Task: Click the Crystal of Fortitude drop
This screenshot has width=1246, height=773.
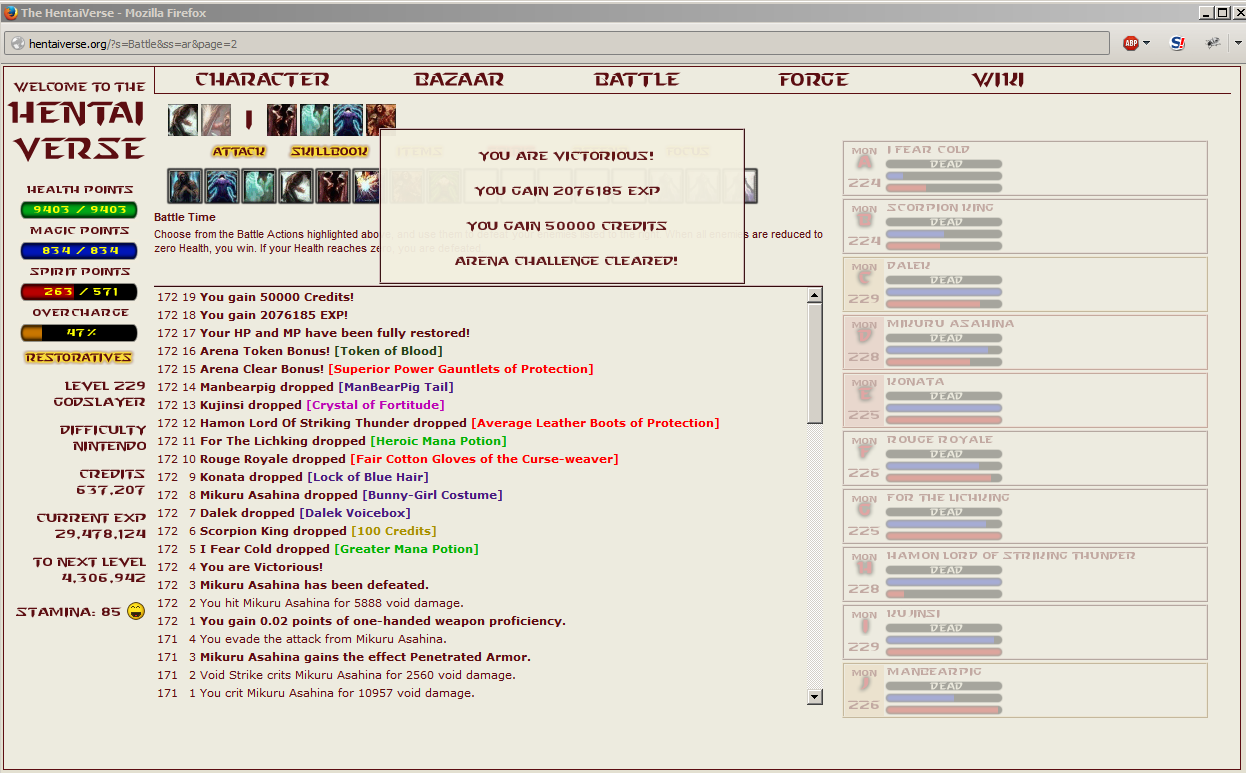Action: (375, 405)
